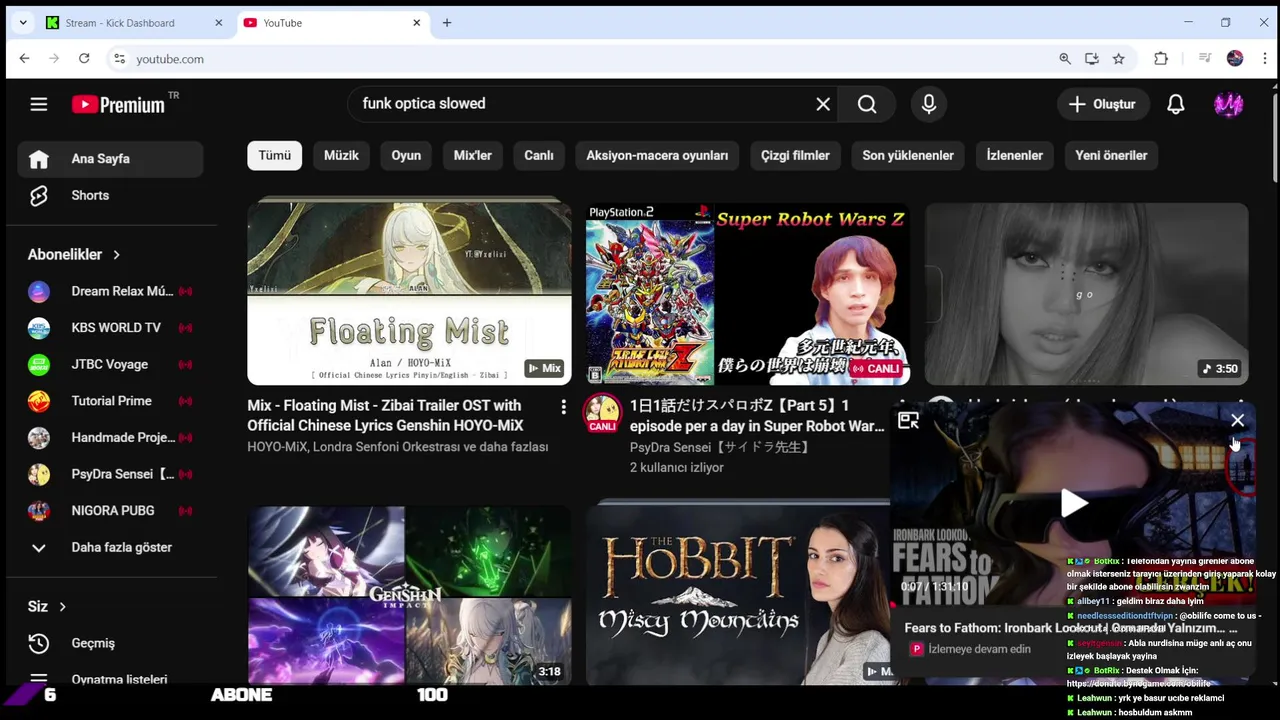Viewport: 1280px width, 720px height.
Task: Open the Super Robot Wars Z thumbnail
Action: (748, 293)
